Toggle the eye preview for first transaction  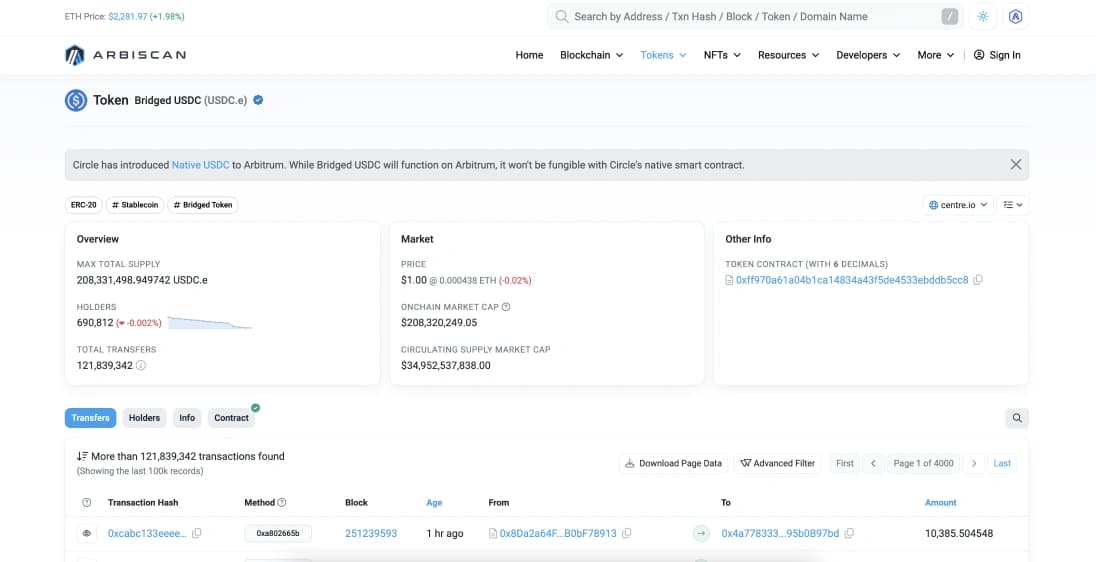pyautogui.click(x=86, y=534)
